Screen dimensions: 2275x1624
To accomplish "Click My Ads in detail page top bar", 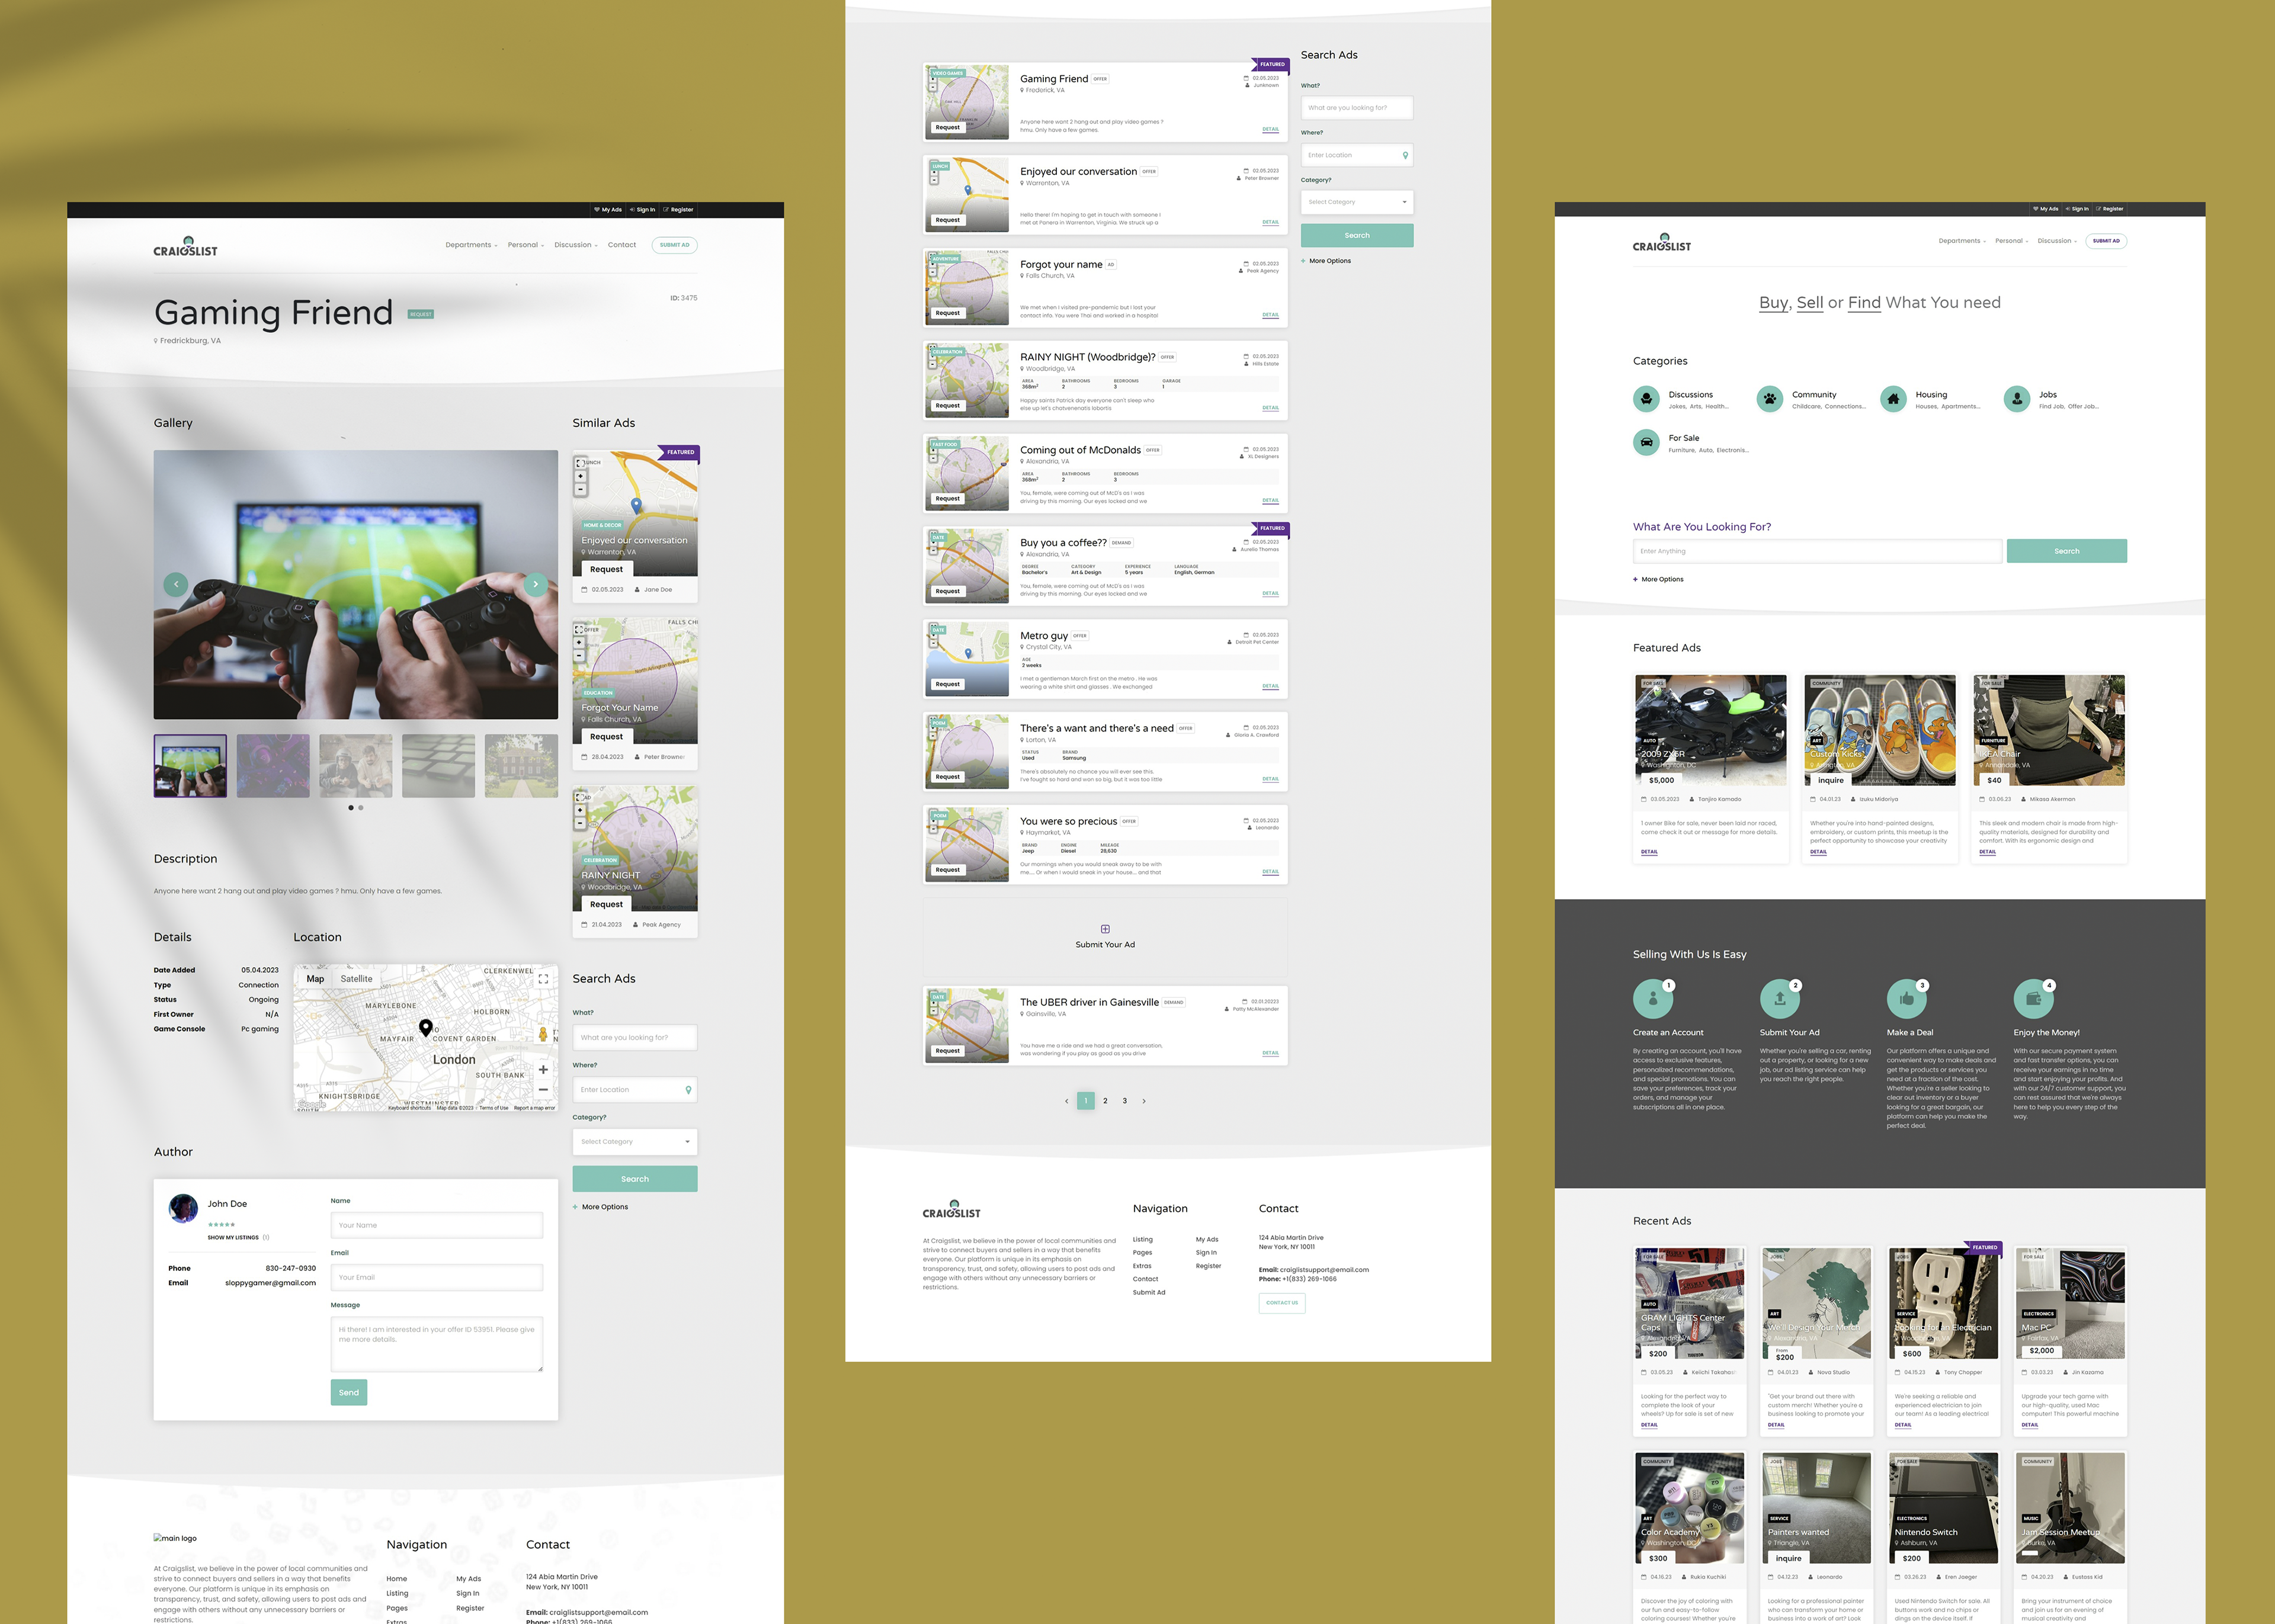I will point(608,210).
